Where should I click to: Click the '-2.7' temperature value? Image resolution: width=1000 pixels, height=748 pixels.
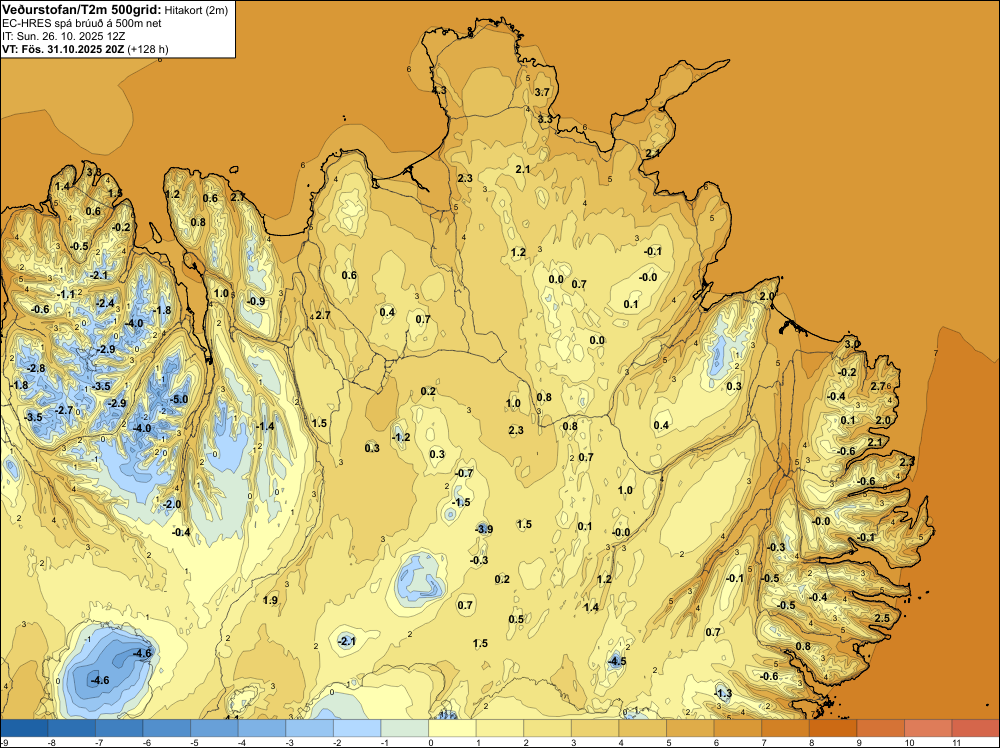[64, 410]
